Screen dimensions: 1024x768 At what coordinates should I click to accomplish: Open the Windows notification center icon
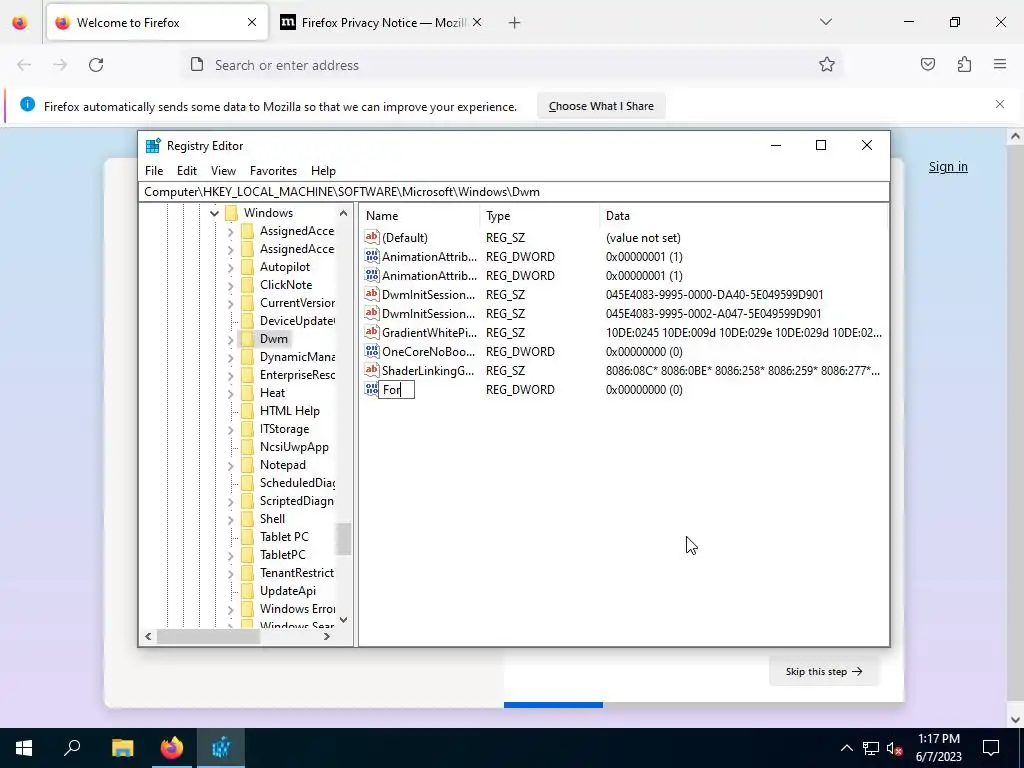pyautogui.click(x=991, y=748)
